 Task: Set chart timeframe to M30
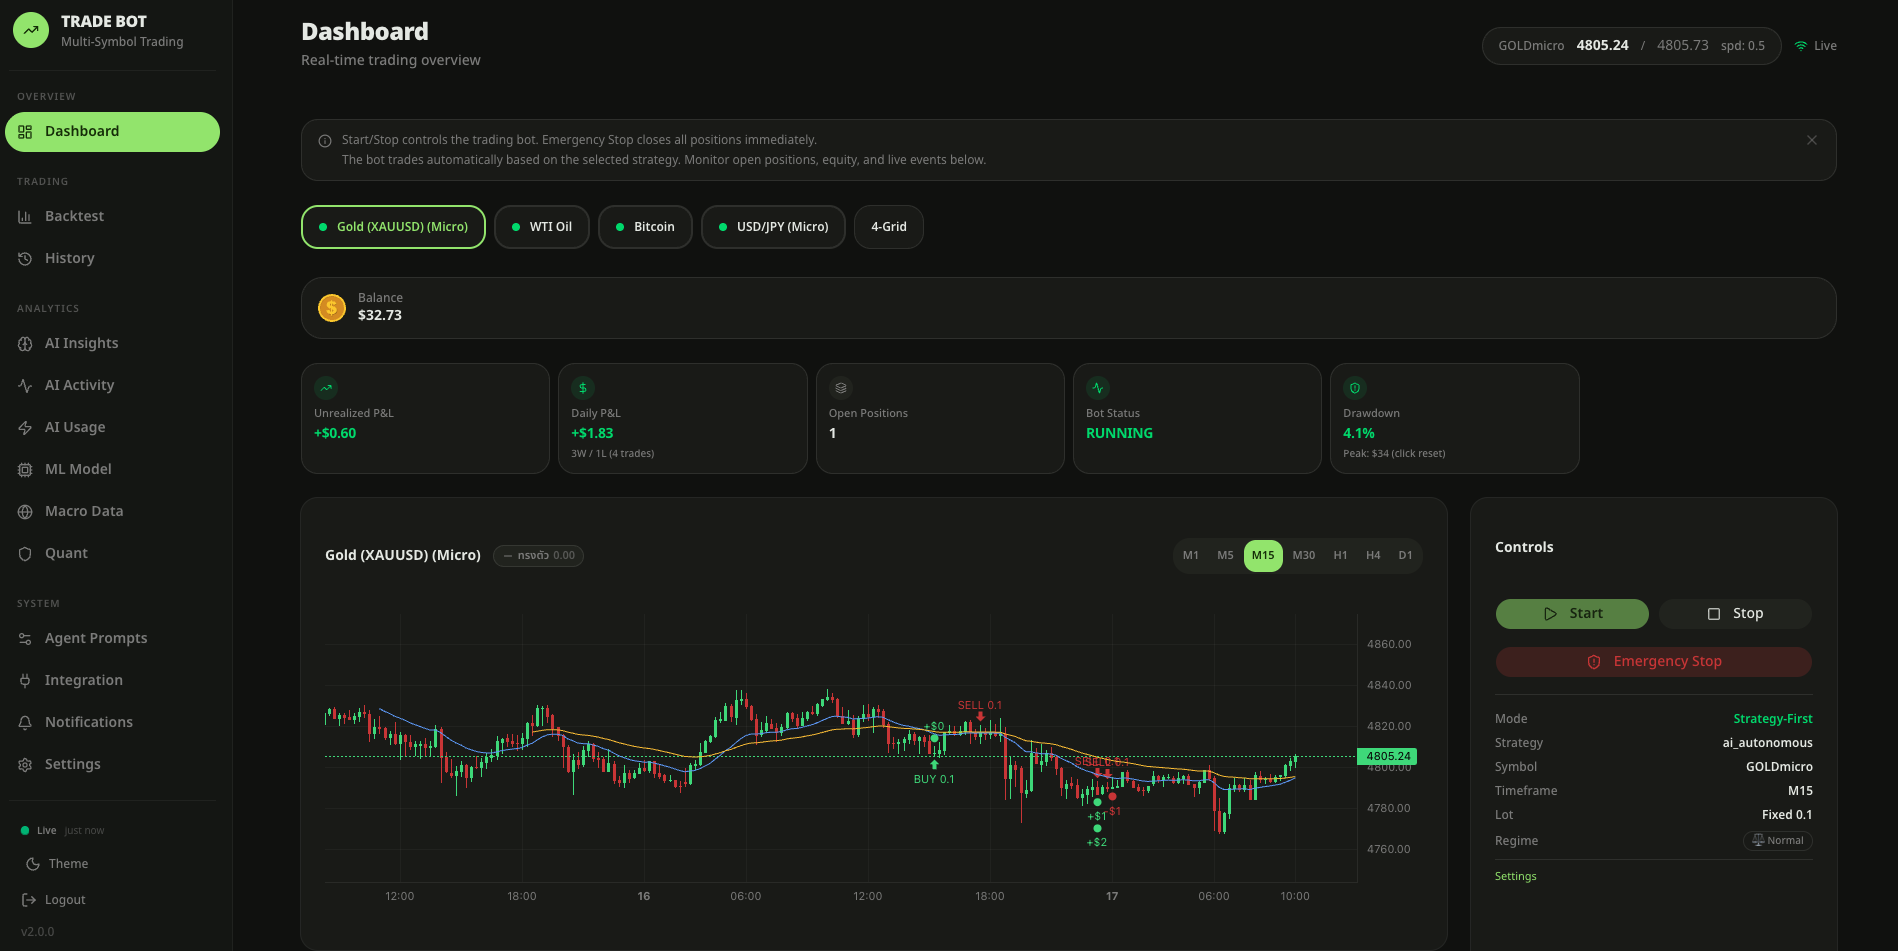coord(1304,556)
